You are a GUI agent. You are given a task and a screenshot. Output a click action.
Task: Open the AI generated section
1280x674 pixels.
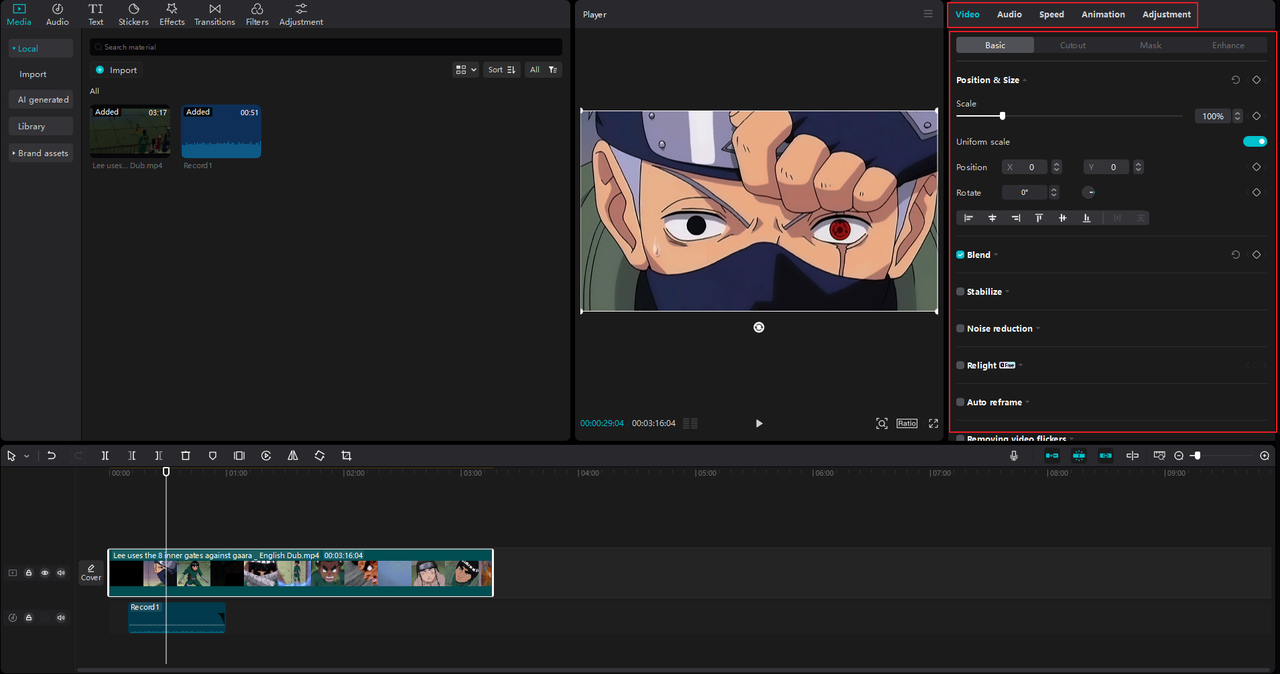point(42,100)
